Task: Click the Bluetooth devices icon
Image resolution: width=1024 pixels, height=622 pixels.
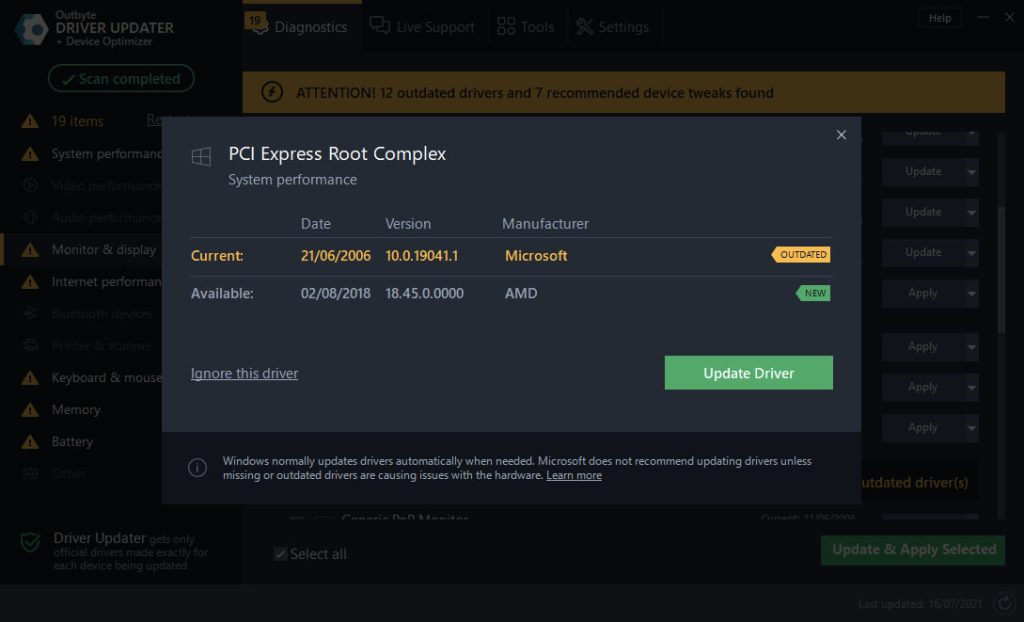Action: [x=30, y=313]
